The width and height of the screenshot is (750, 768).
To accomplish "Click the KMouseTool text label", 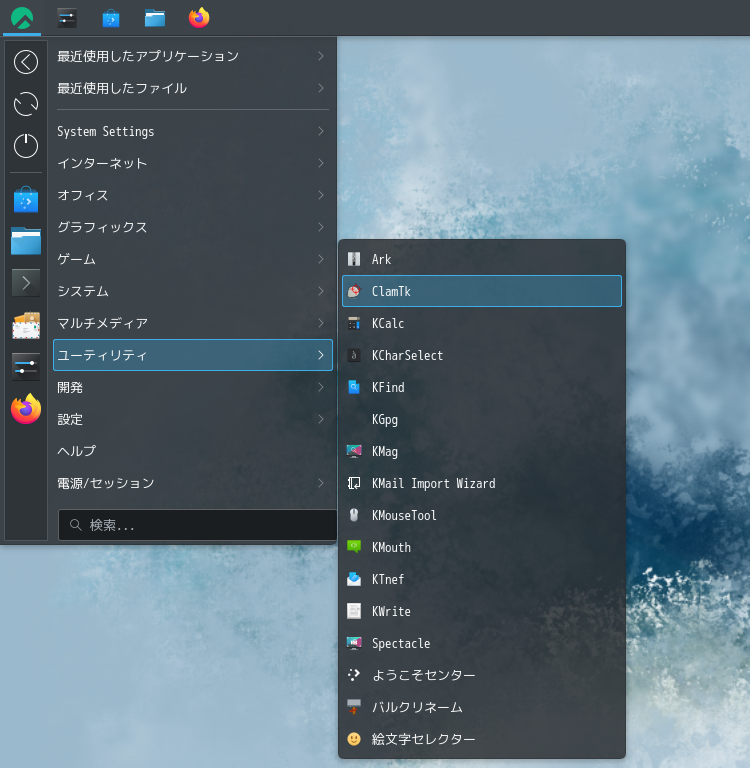I will pos(404,515).
